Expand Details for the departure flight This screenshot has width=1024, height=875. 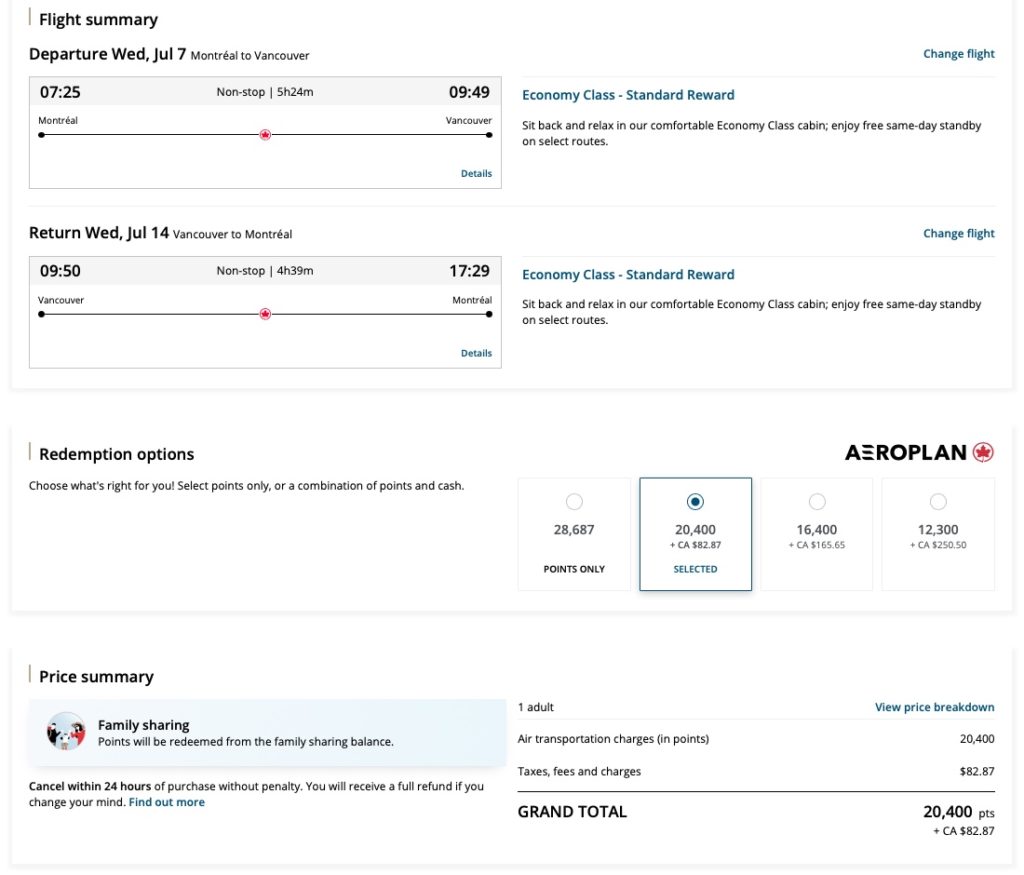click(476, 172)
